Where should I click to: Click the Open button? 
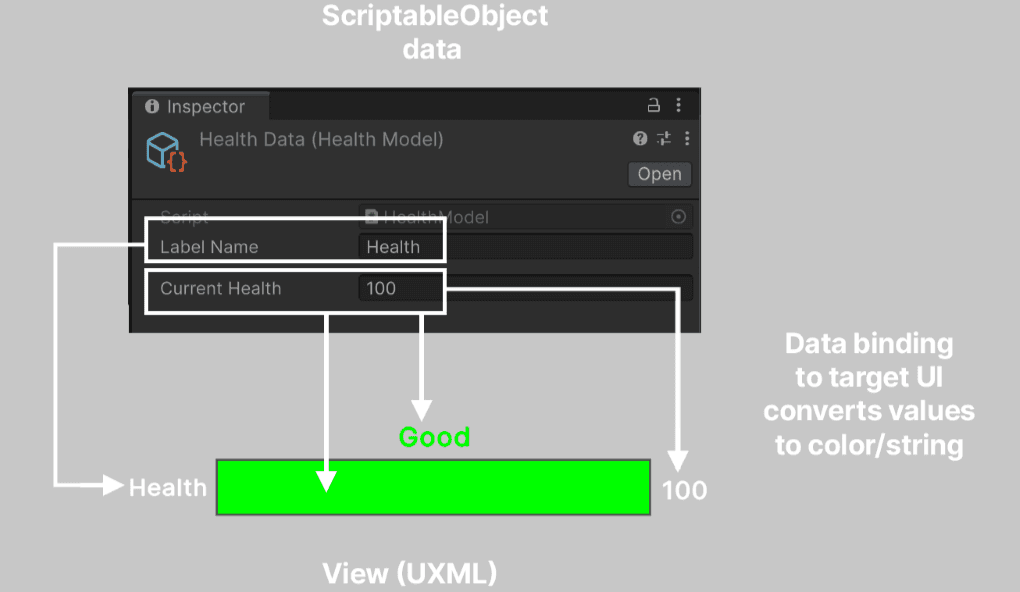tap(659, 174)
